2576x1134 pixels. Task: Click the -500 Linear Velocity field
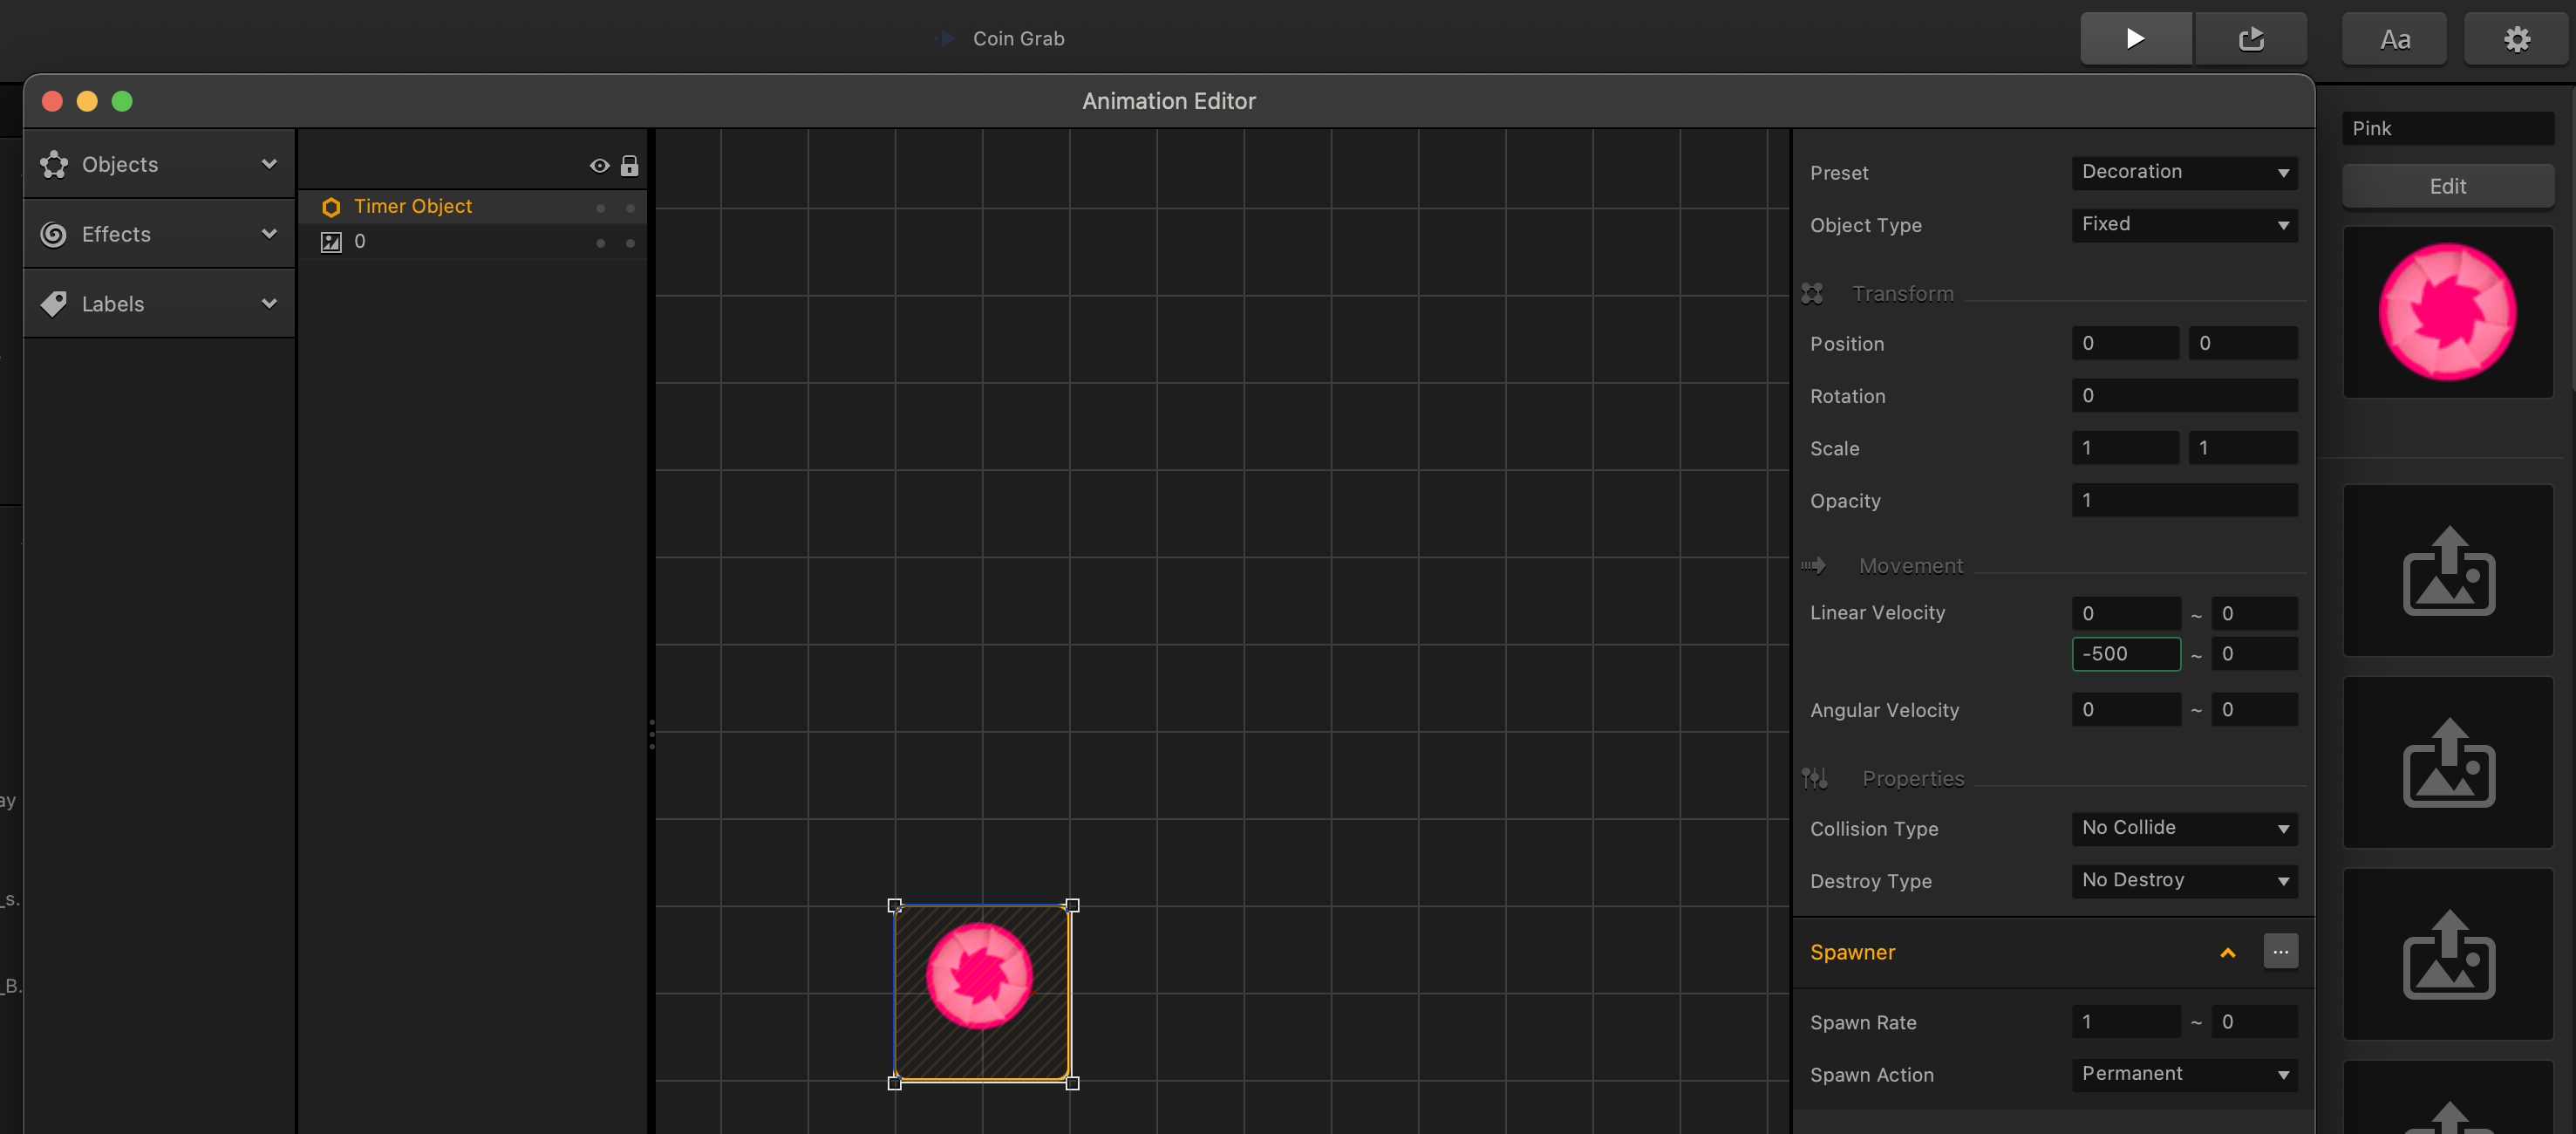[x=2125, y=654]
